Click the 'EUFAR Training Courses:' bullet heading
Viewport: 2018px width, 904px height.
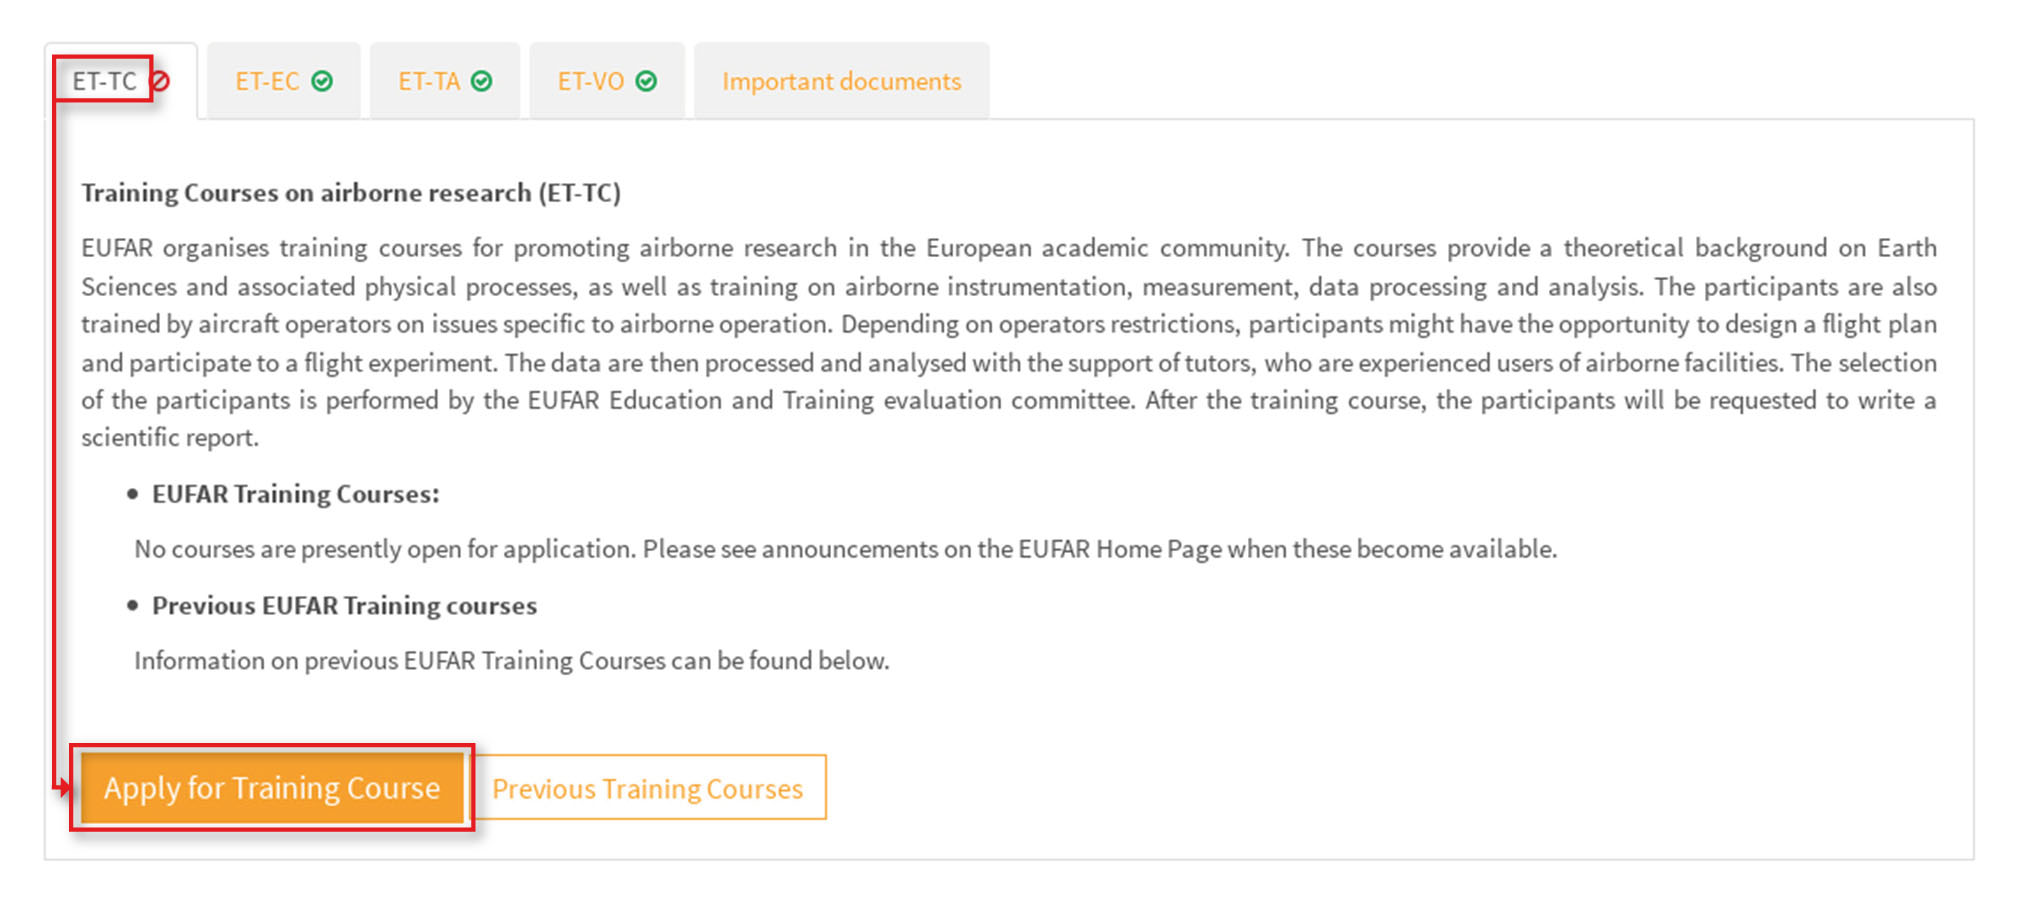tap(295, 494)
